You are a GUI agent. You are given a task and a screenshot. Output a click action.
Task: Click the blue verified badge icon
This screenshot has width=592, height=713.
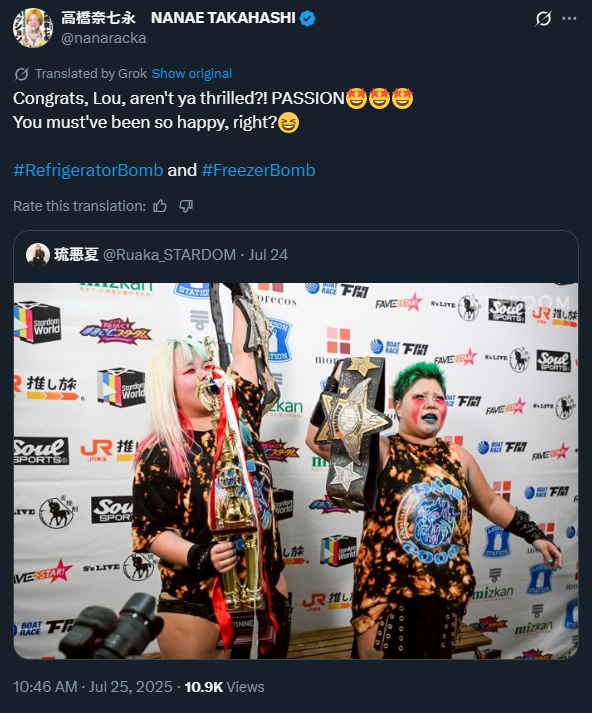click(308, 19)
